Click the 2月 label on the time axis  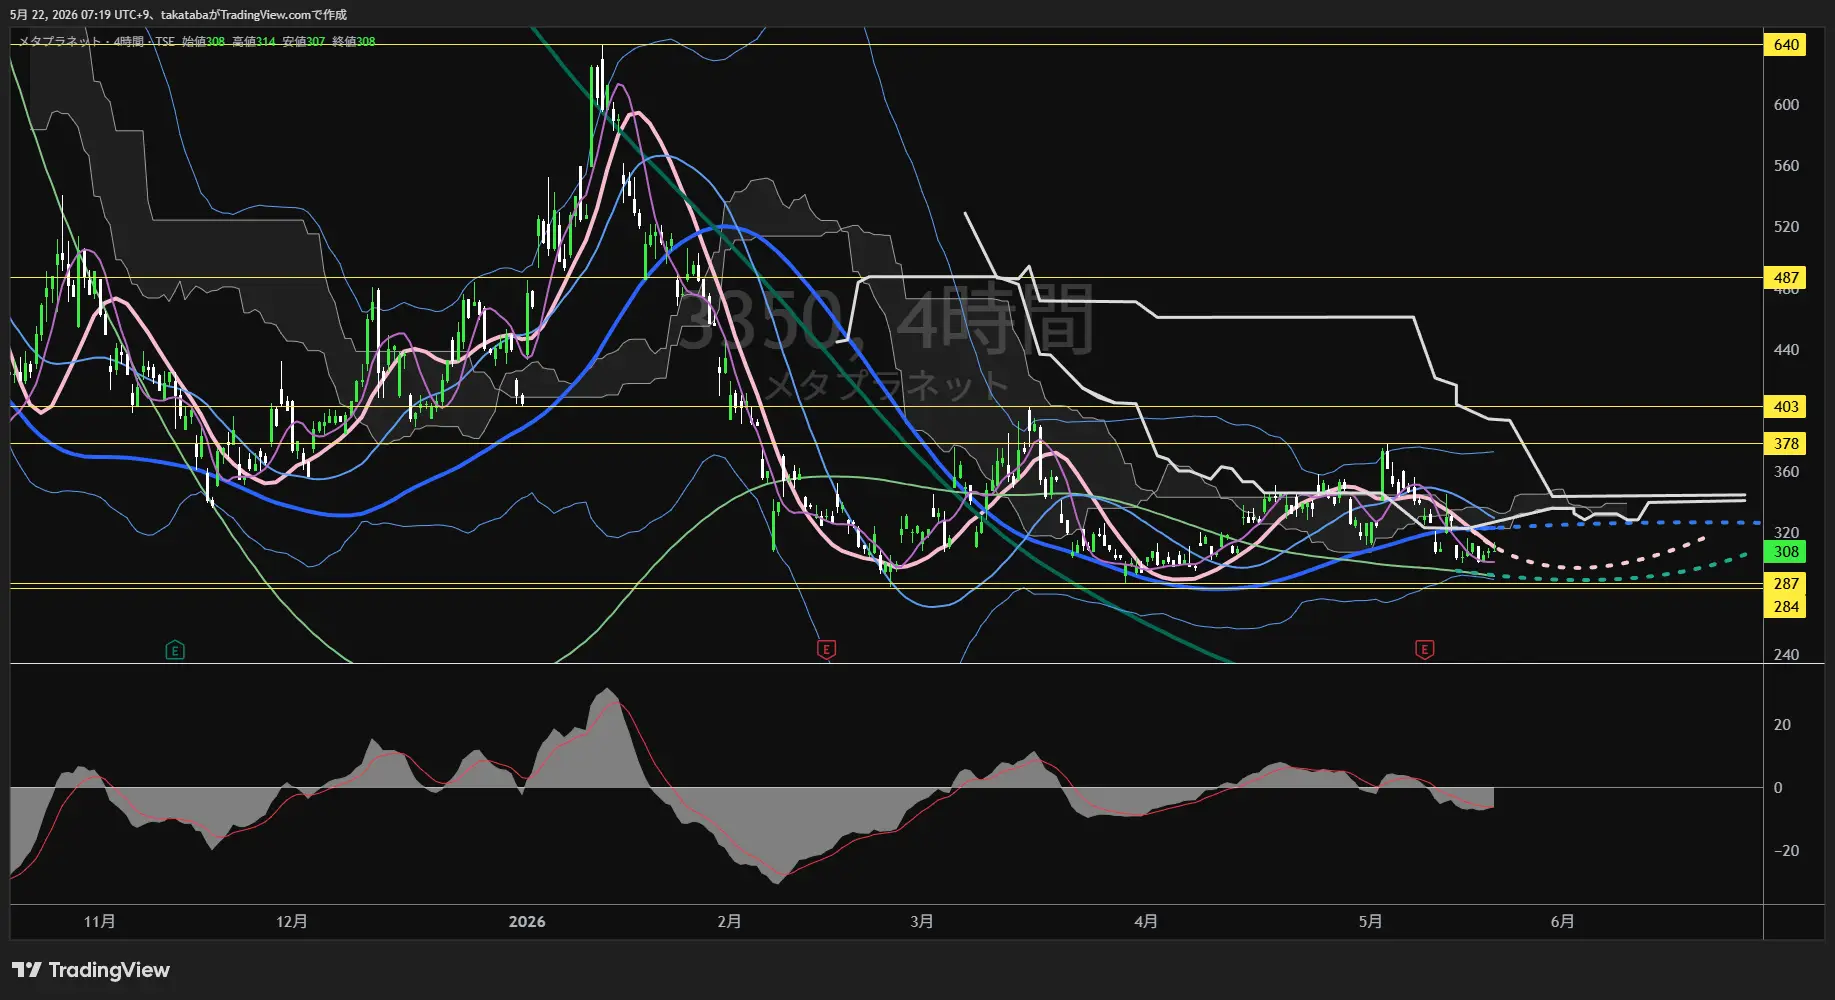729,921
